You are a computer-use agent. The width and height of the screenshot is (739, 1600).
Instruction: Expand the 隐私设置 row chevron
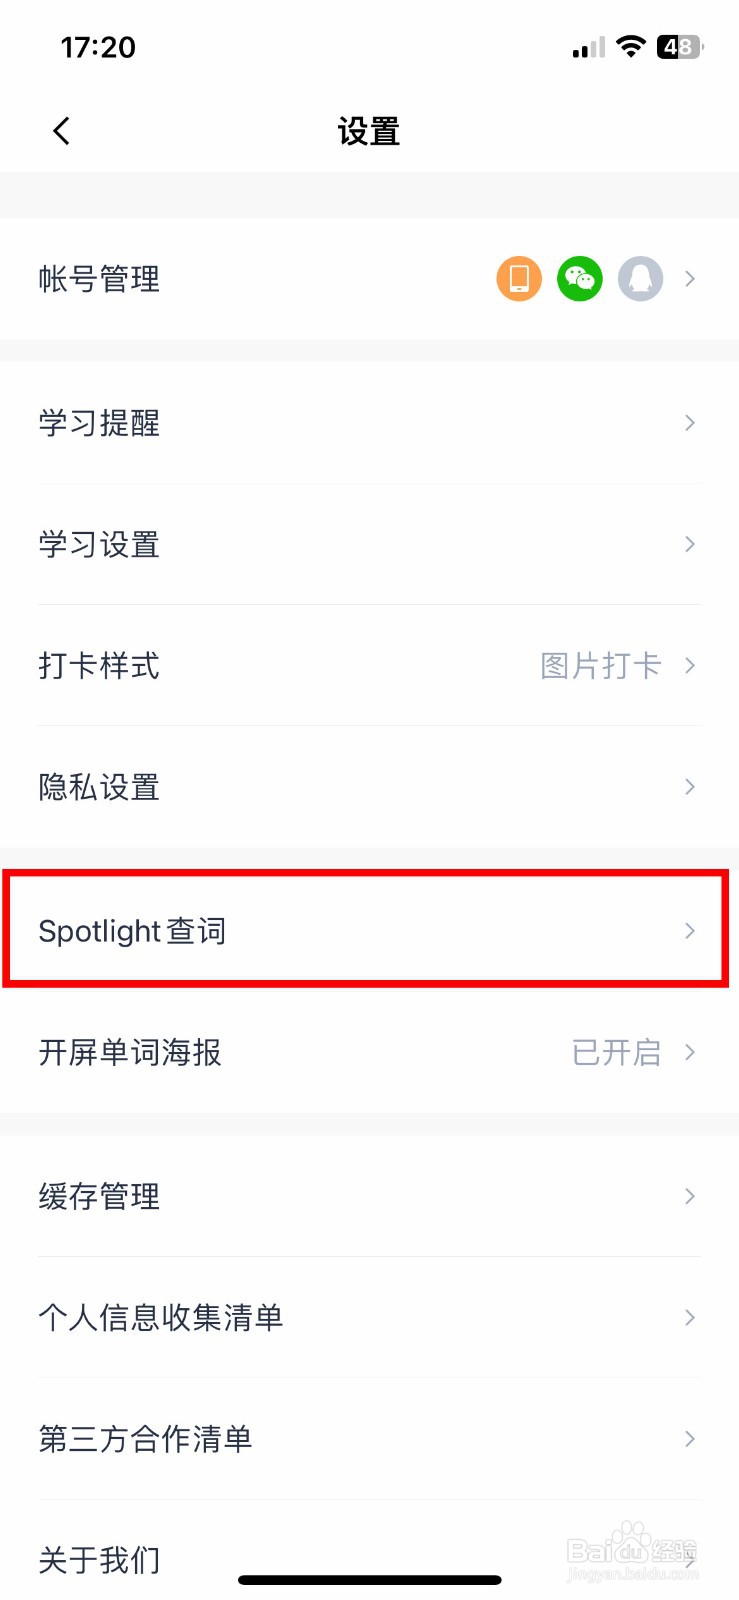pyautogui.click(x=689, y=787)
